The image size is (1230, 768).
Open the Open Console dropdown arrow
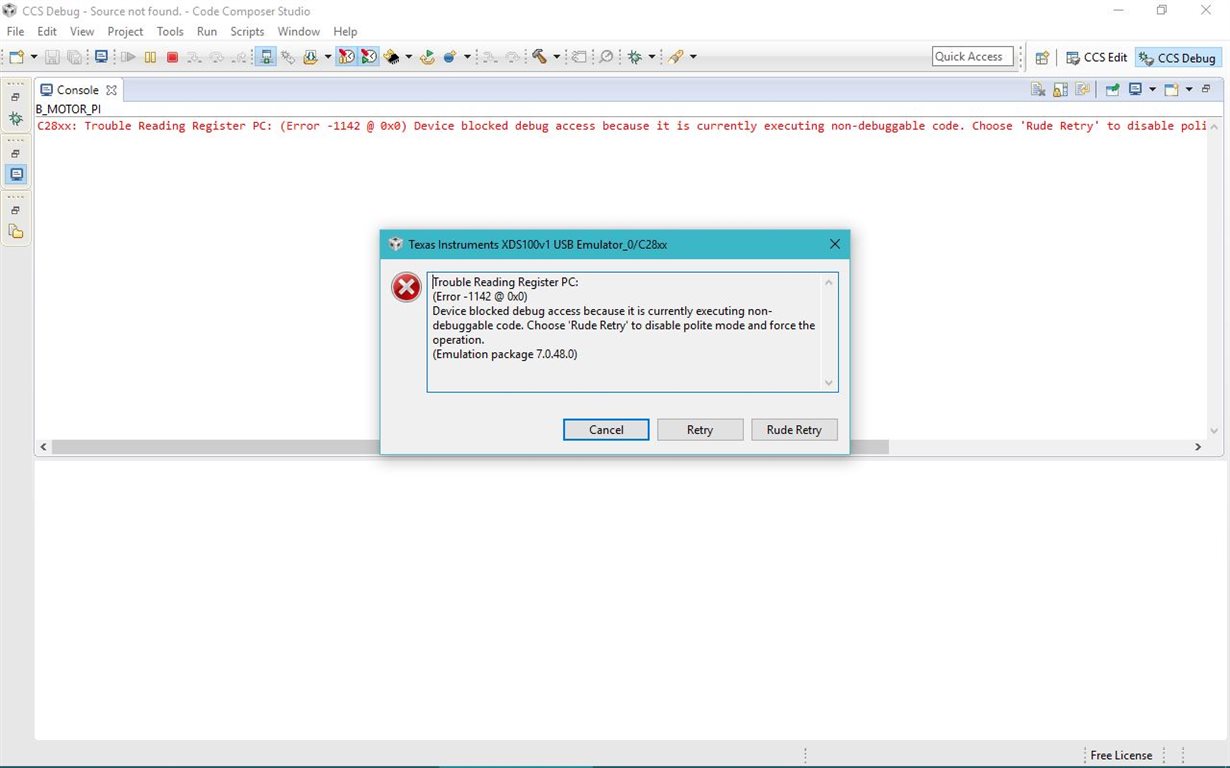1189,89
